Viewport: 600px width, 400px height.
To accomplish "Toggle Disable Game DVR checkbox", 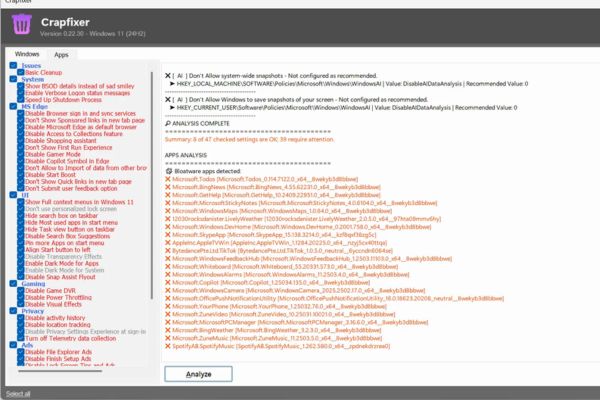I will [x=21, y=291].
